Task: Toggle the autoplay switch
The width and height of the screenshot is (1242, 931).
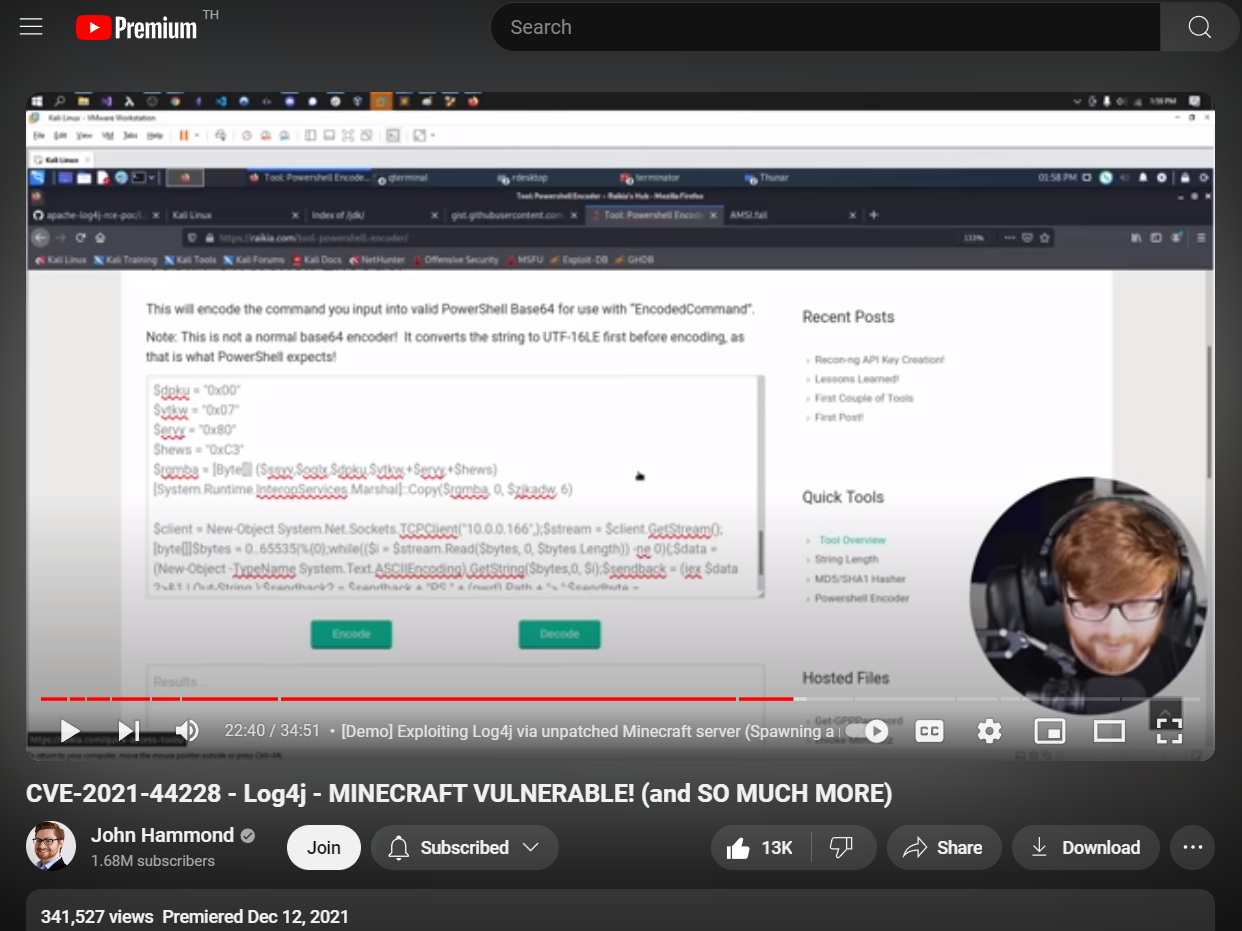Action: 866,731
